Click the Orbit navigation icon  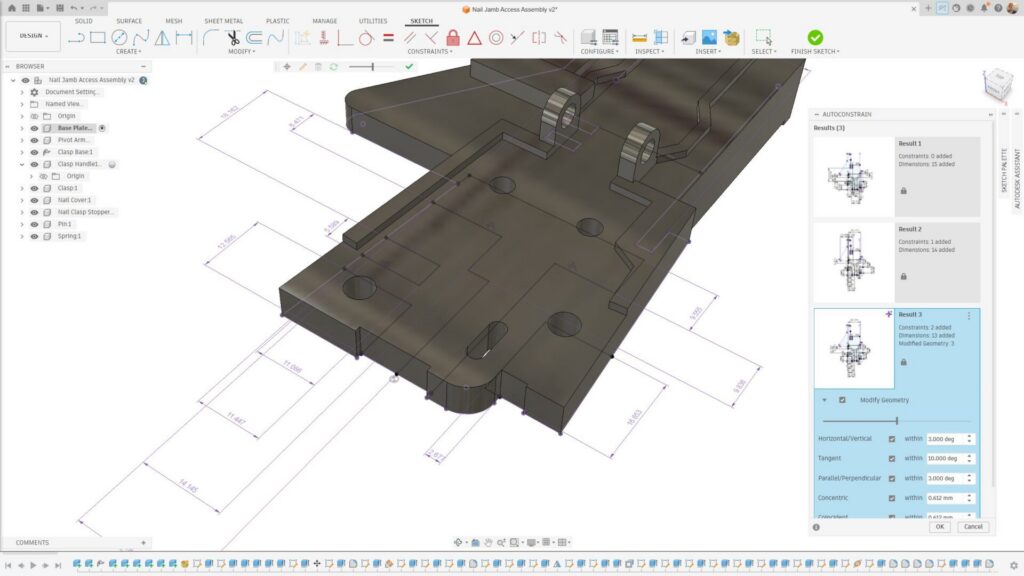[458, 542]
